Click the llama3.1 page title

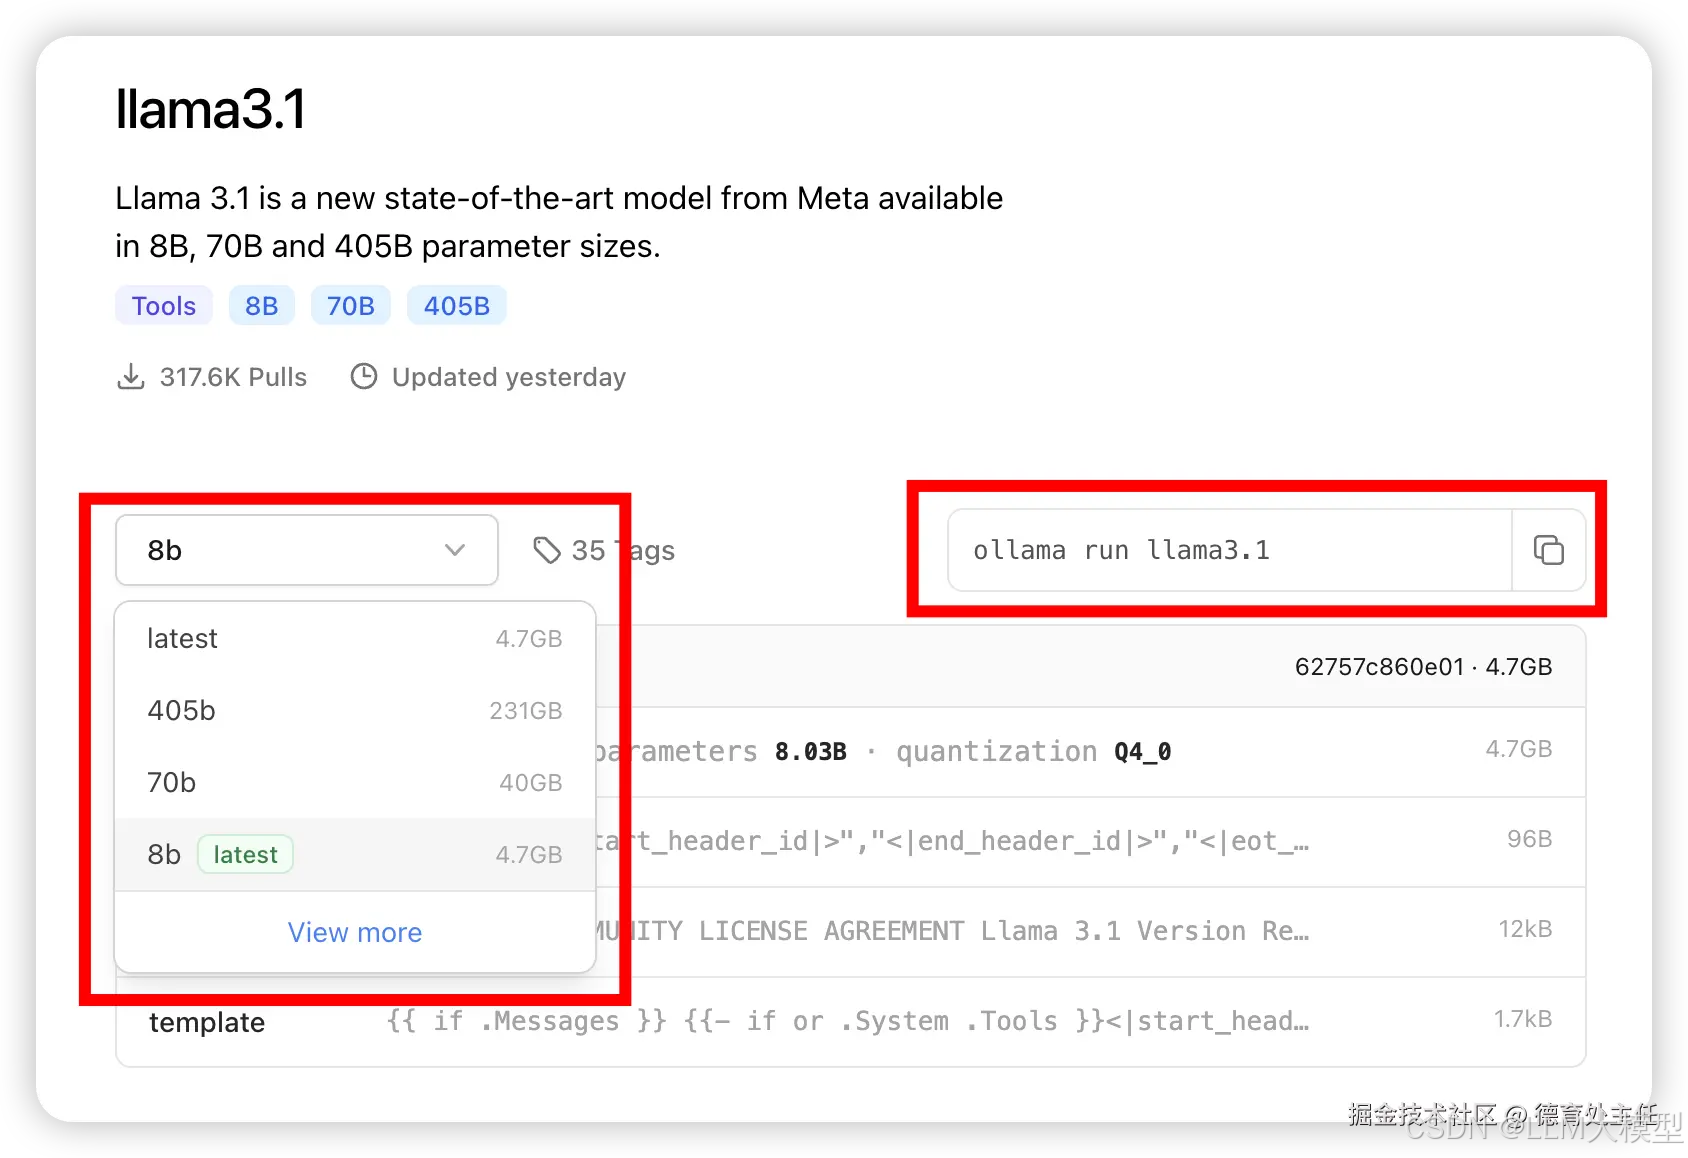tap(210, 108)
